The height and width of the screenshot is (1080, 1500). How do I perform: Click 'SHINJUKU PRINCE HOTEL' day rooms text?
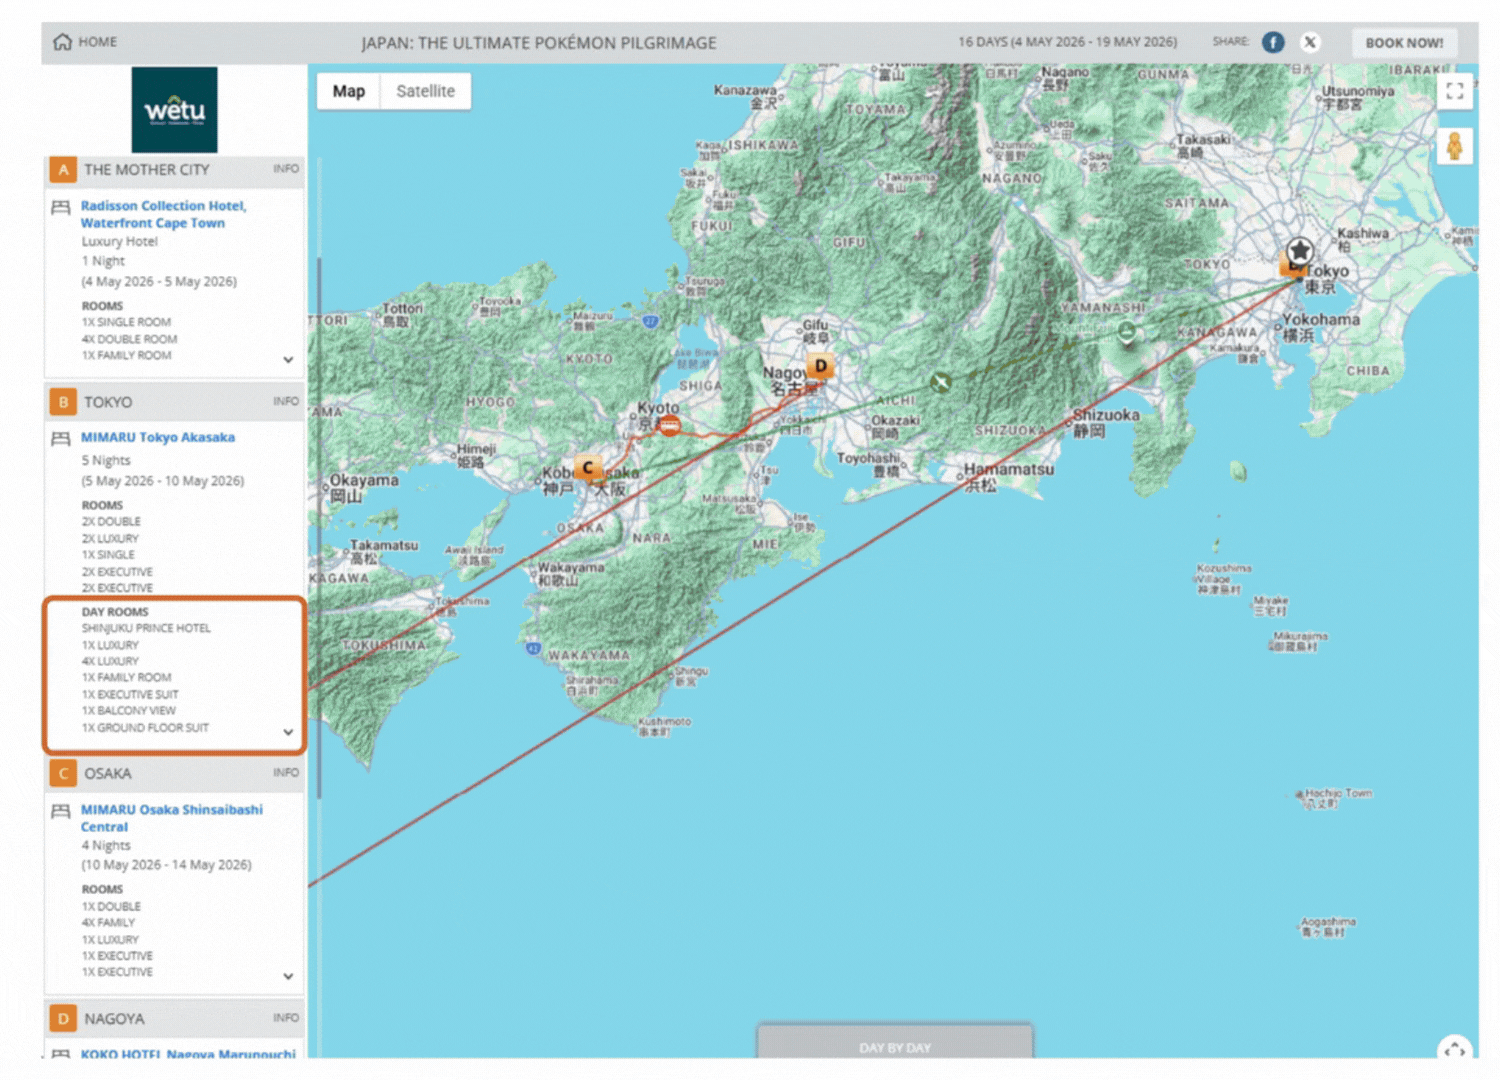click(146, 628)
